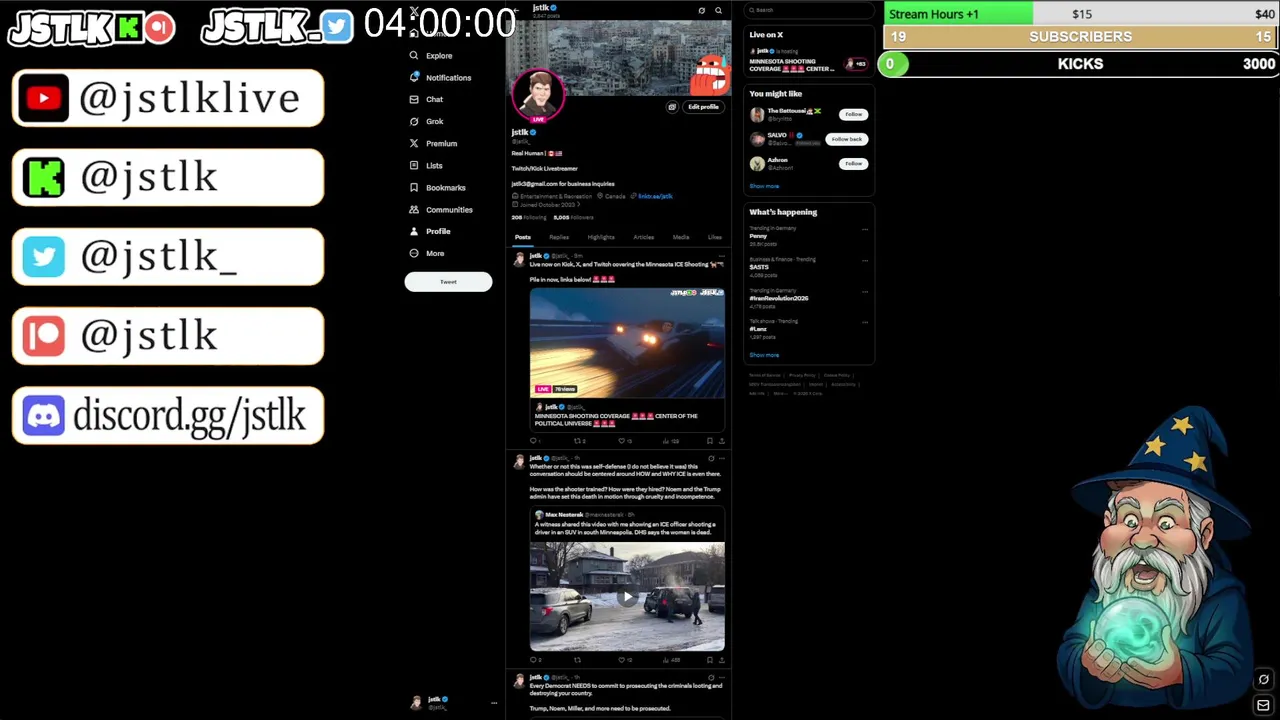
Task: Switch to the Highlights tab
Action: click(x=601, y=238)
